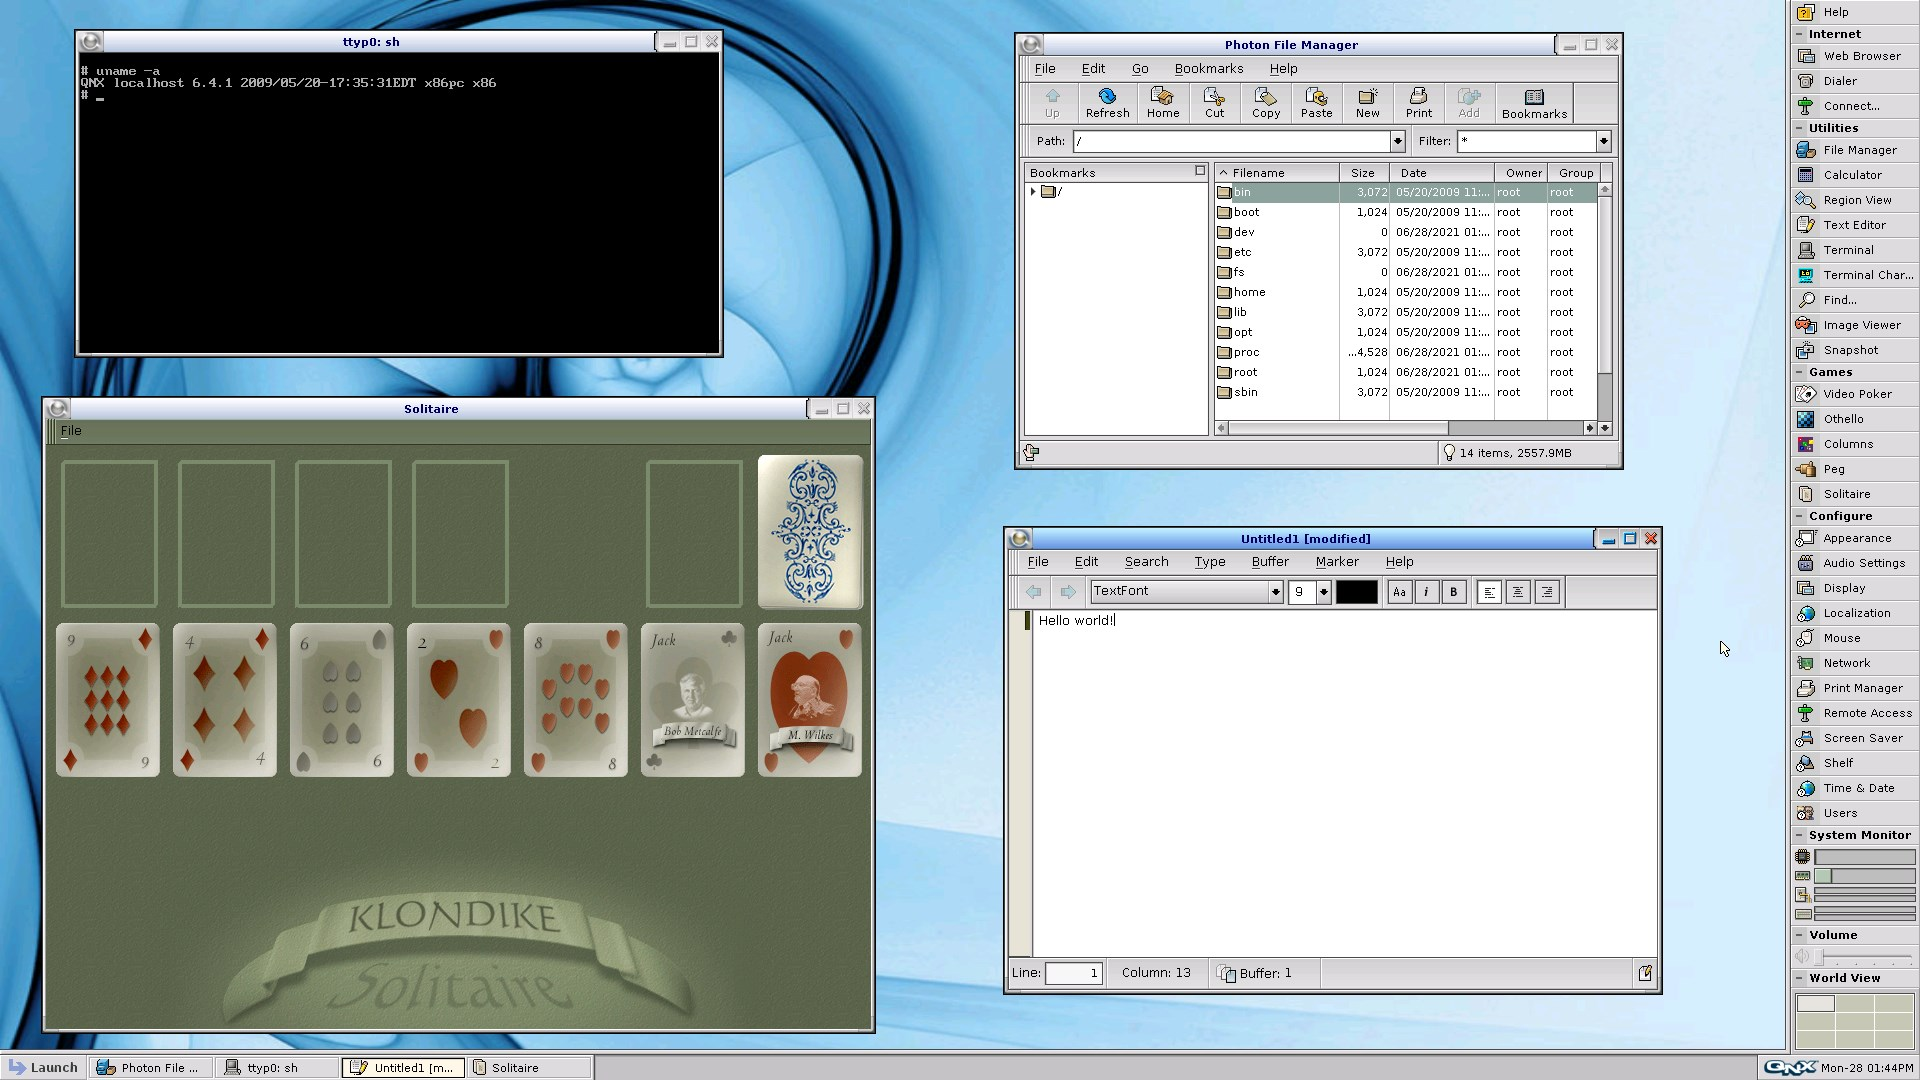Open Calculator from the Utilities shelf

coord(1852,175)
